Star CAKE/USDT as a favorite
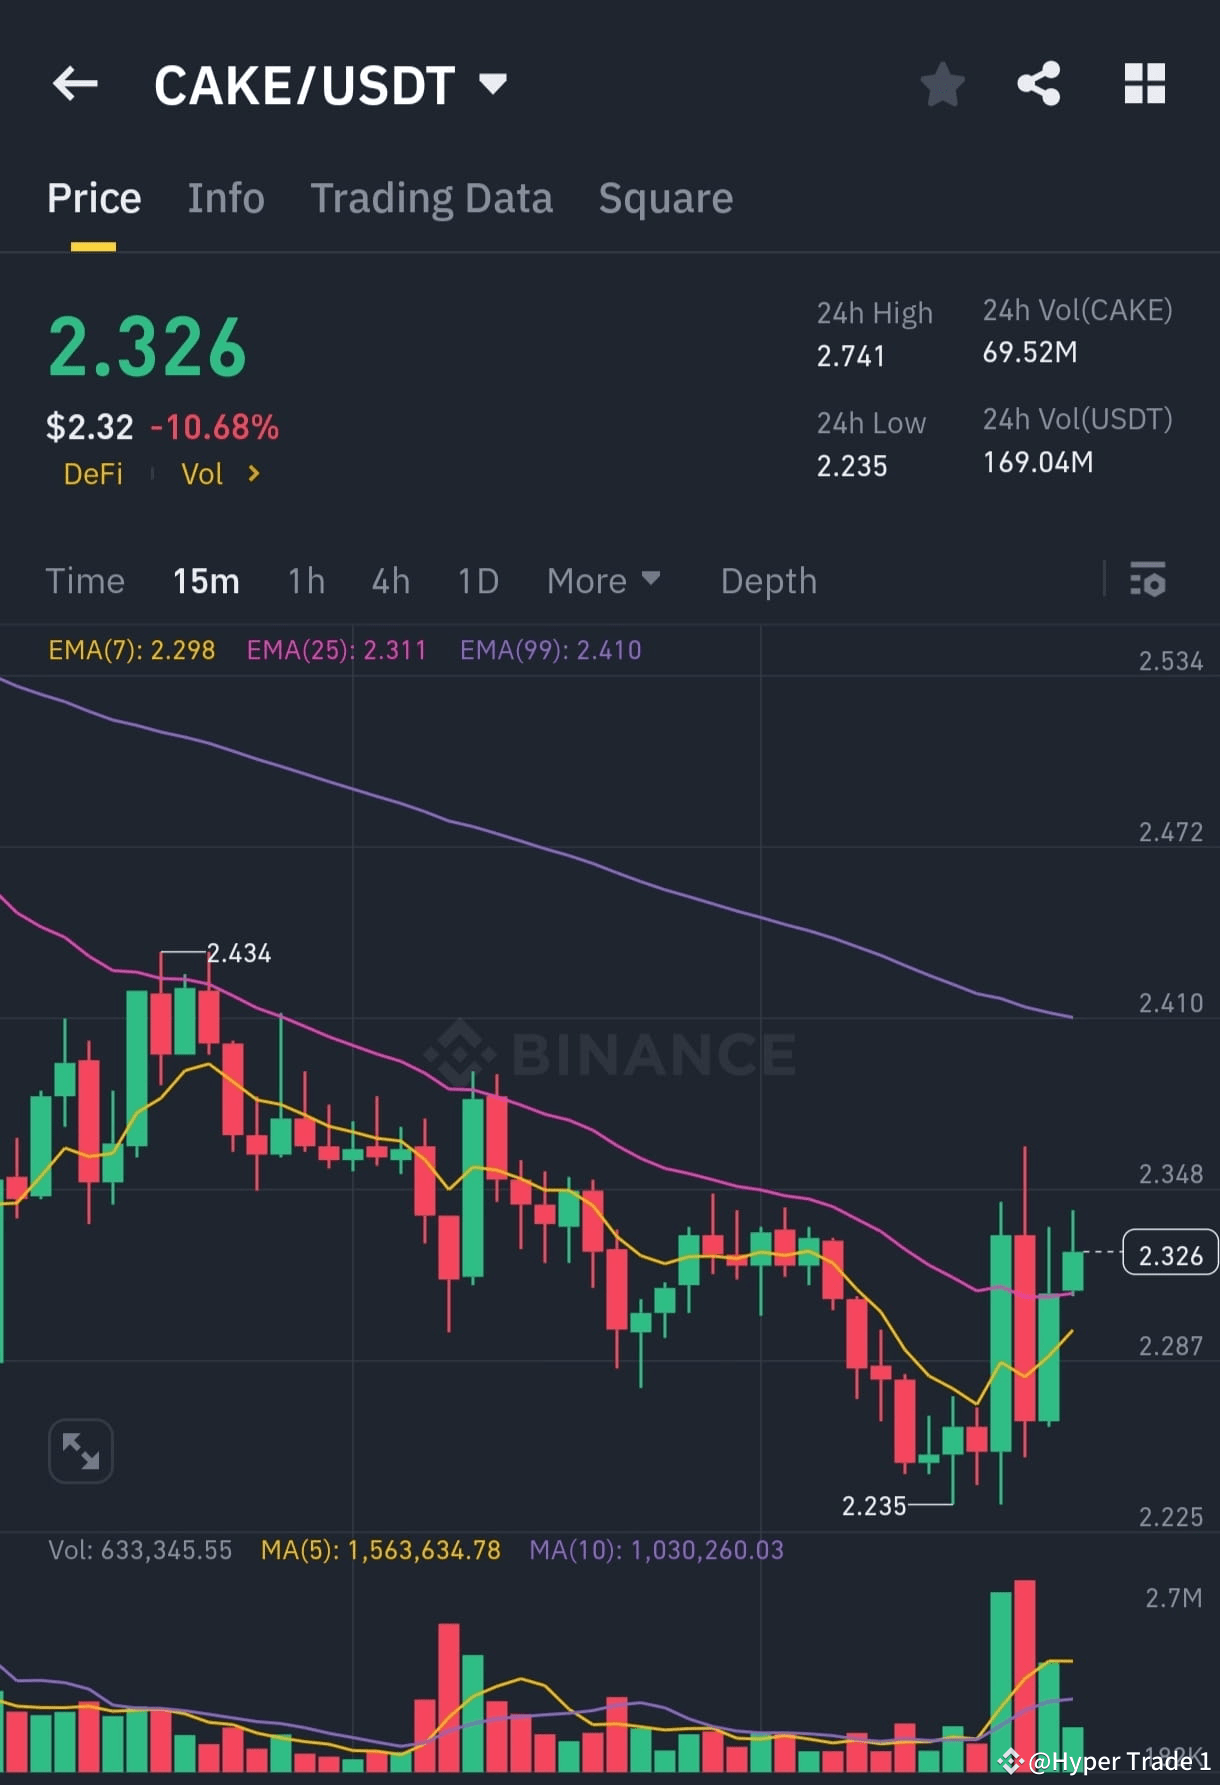 pyautogui.click(x=941, y=84)
